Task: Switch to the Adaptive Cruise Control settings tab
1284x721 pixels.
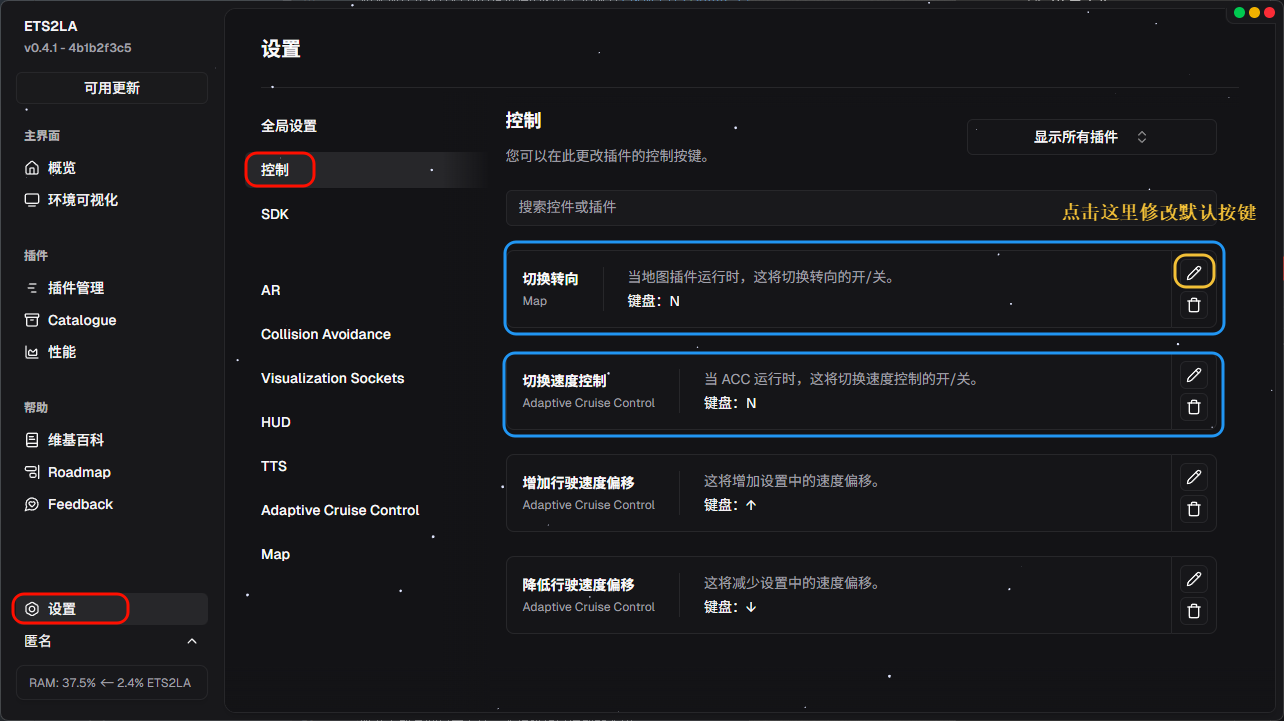Action: point(340,510)
